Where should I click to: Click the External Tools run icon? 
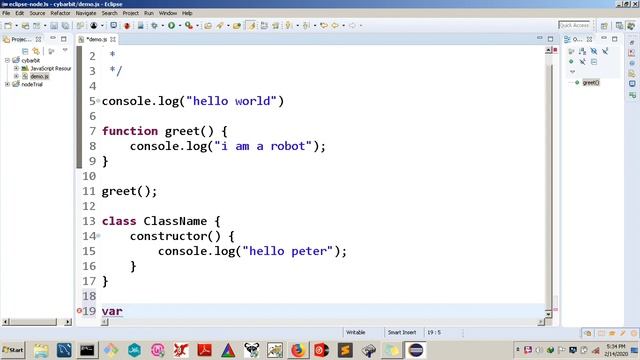coord(189,26)
